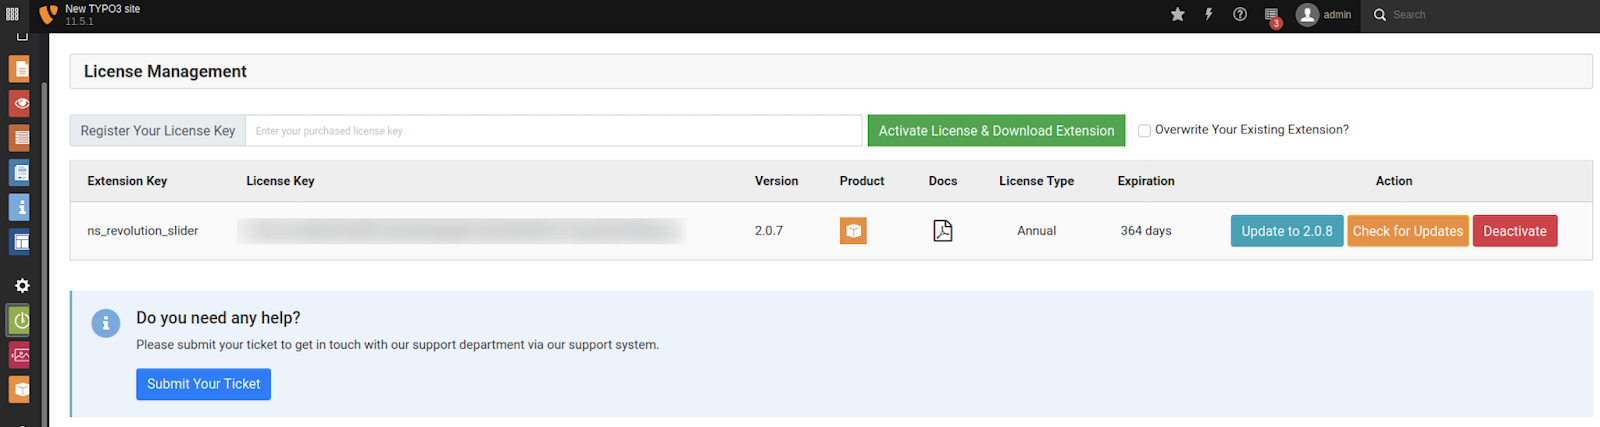The width and height of the screenshot is (1600, 427).
Task: Open the blue document module icon in sidebar
Action: click(x=20, y=172)
